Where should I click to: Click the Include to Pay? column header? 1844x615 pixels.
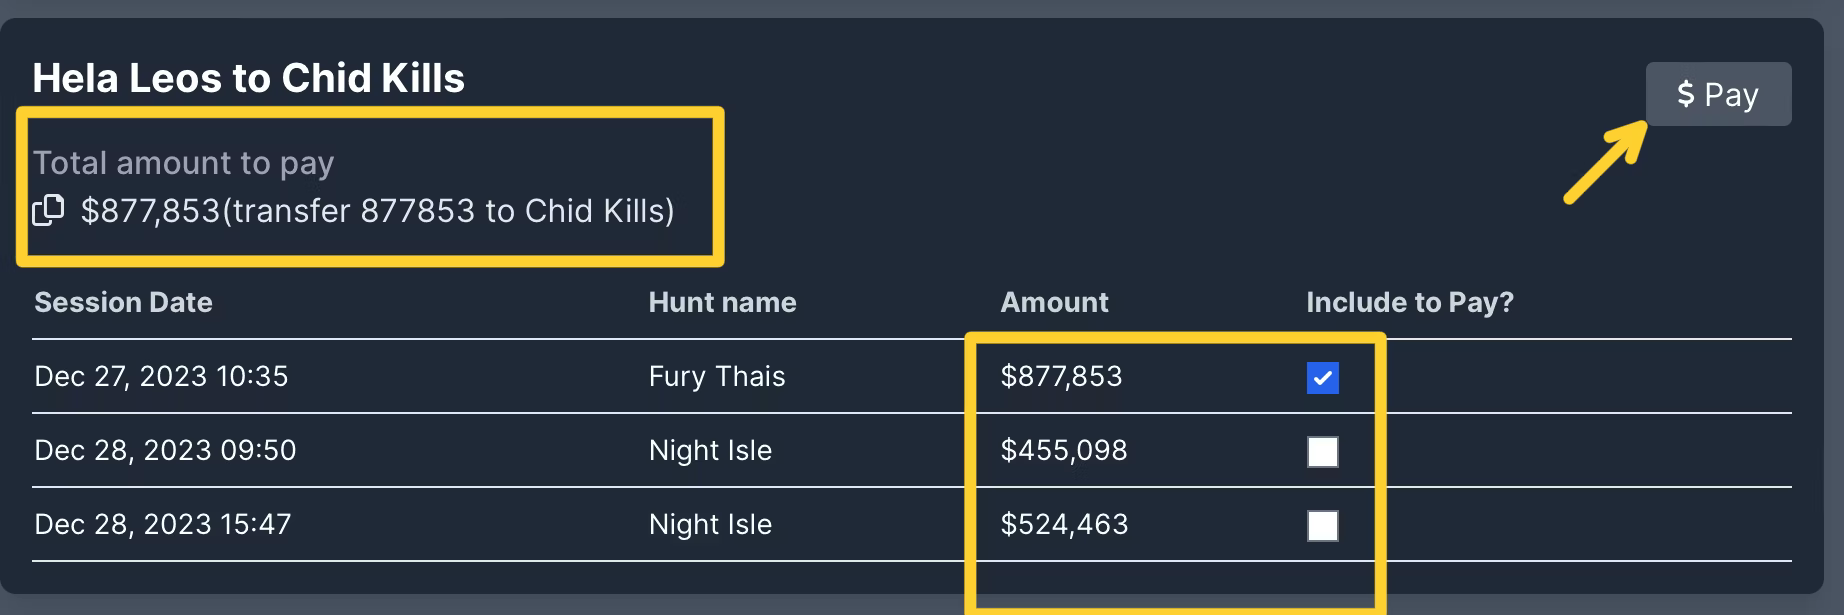(x=1409, y=302)
